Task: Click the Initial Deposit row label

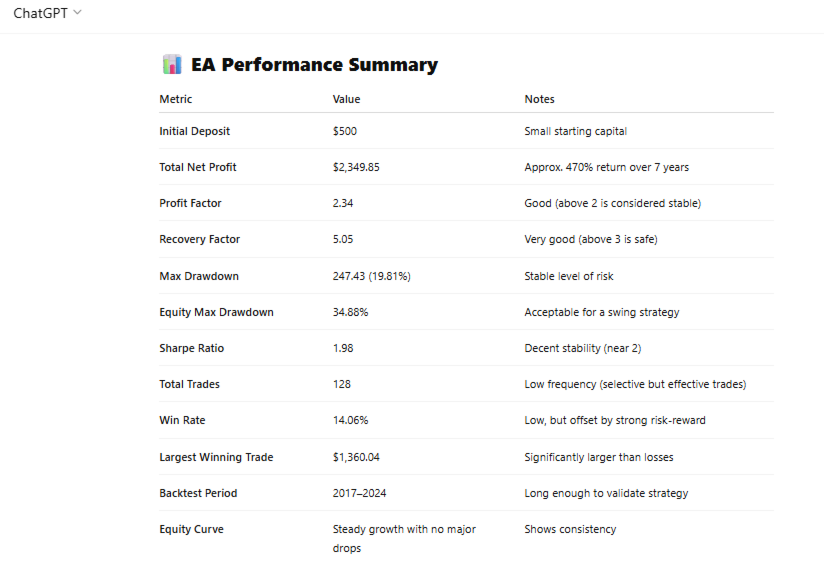Action: [194, 131]
